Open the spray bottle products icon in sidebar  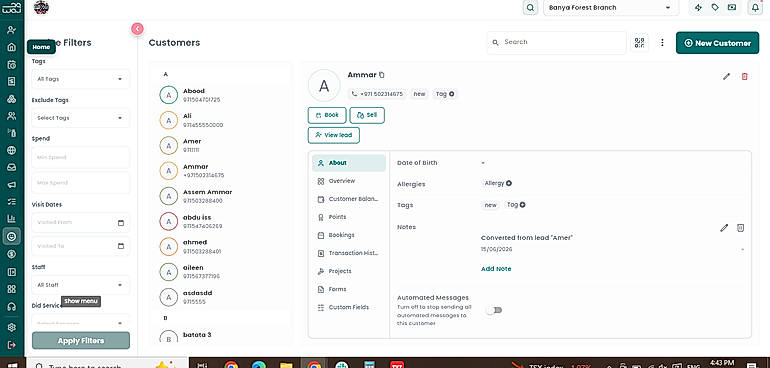pyautogui.click(x=11, y=133)
